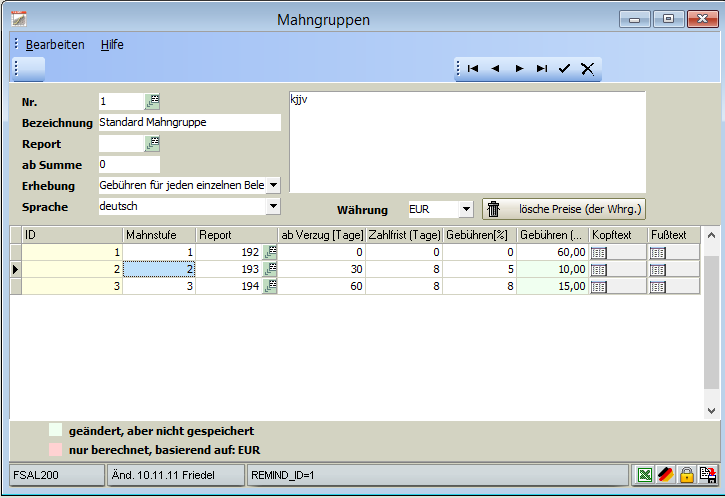This screenshot has height=498, width=725.
Task: Click lösche Preise (der Whrg.) button
Action: pyautogui.click(x=564, y=209)
